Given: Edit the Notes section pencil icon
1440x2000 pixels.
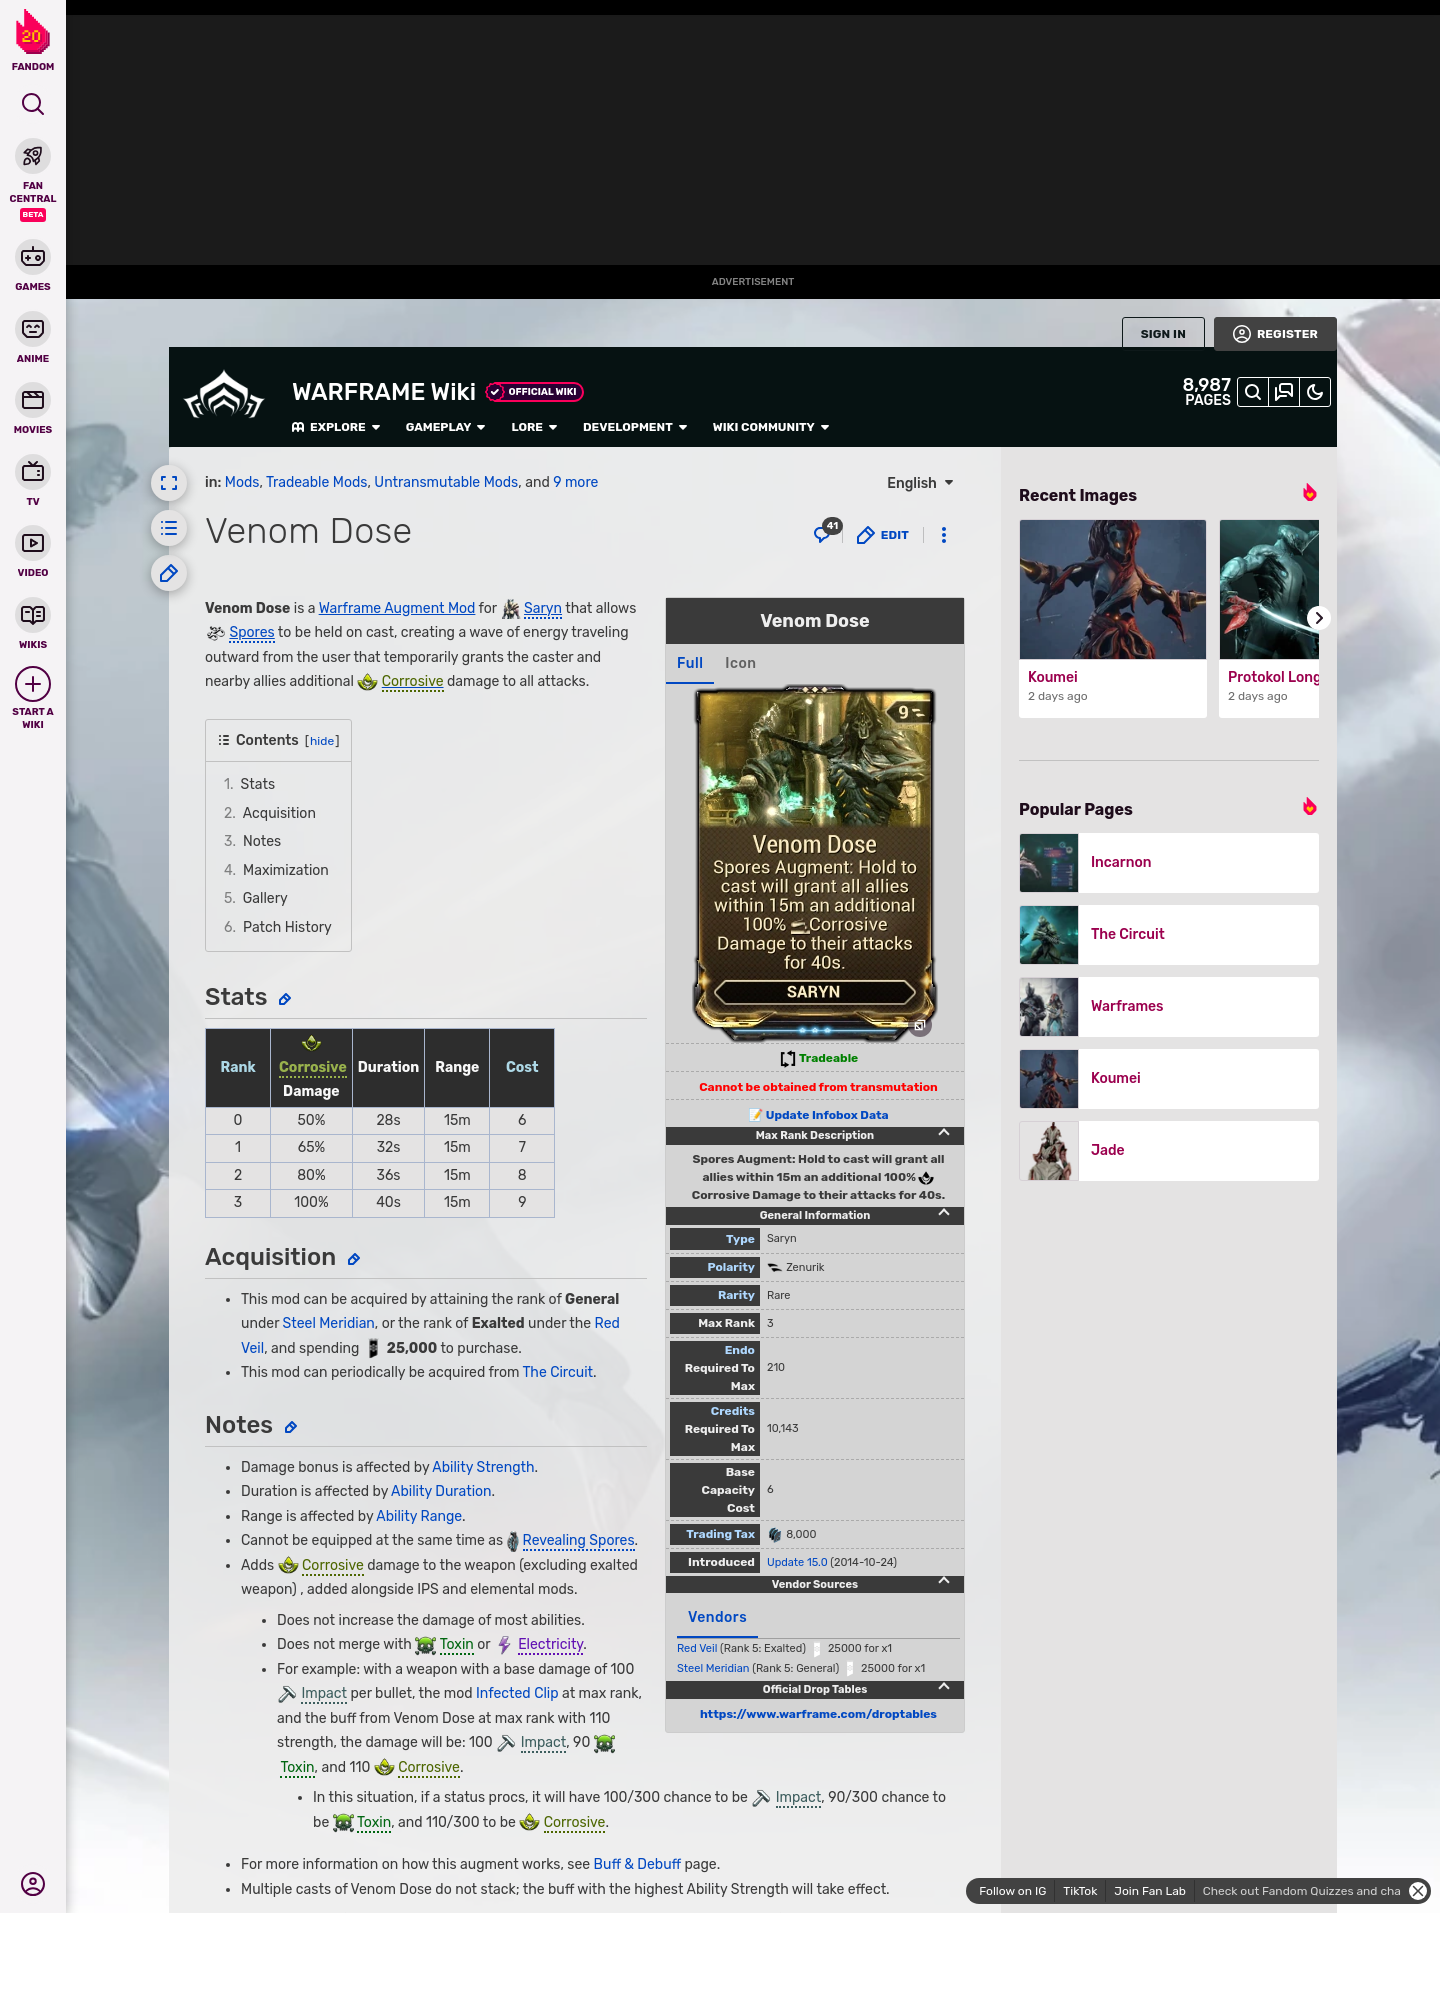Looking at the screenshot, I should click(x=291, y=1427).
